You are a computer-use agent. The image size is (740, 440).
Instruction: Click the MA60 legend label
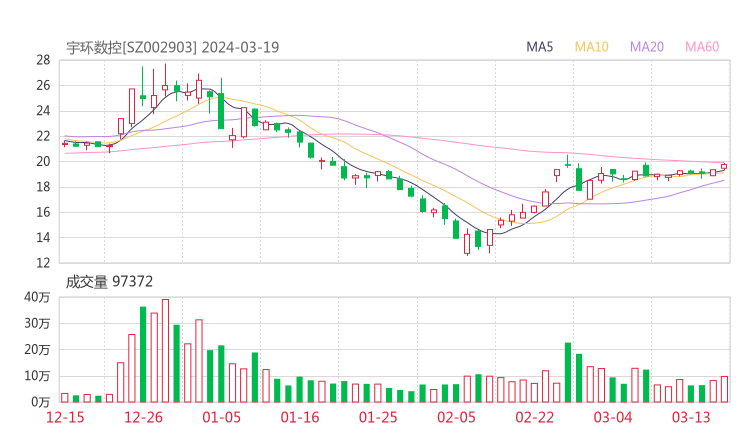[x=702, y=47]
